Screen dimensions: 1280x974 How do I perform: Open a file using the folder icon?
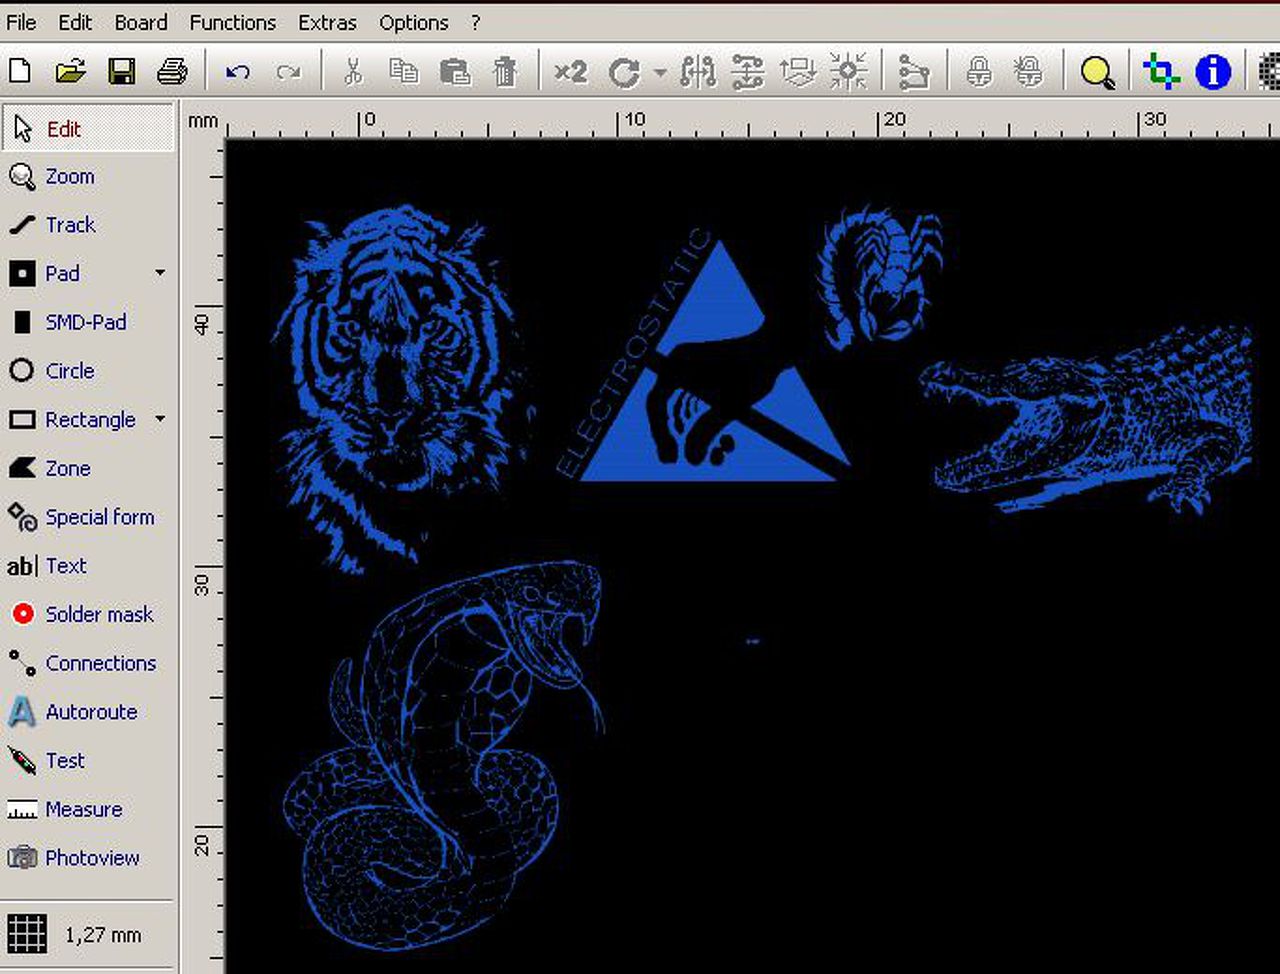70,71
